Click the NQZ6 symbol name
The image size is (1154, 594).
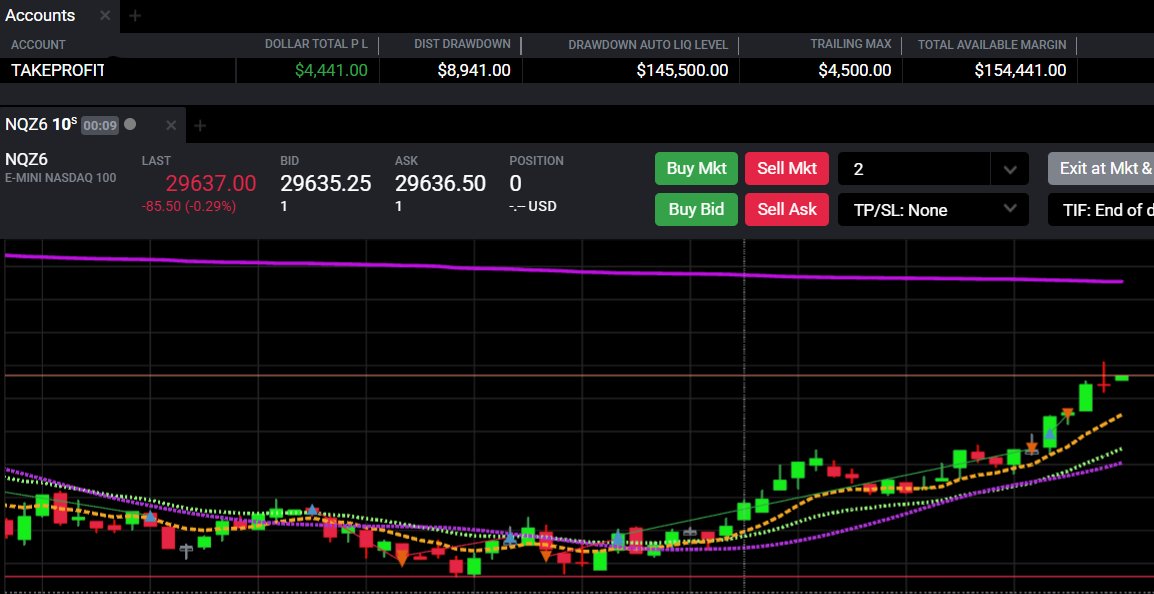pos(26,160)
